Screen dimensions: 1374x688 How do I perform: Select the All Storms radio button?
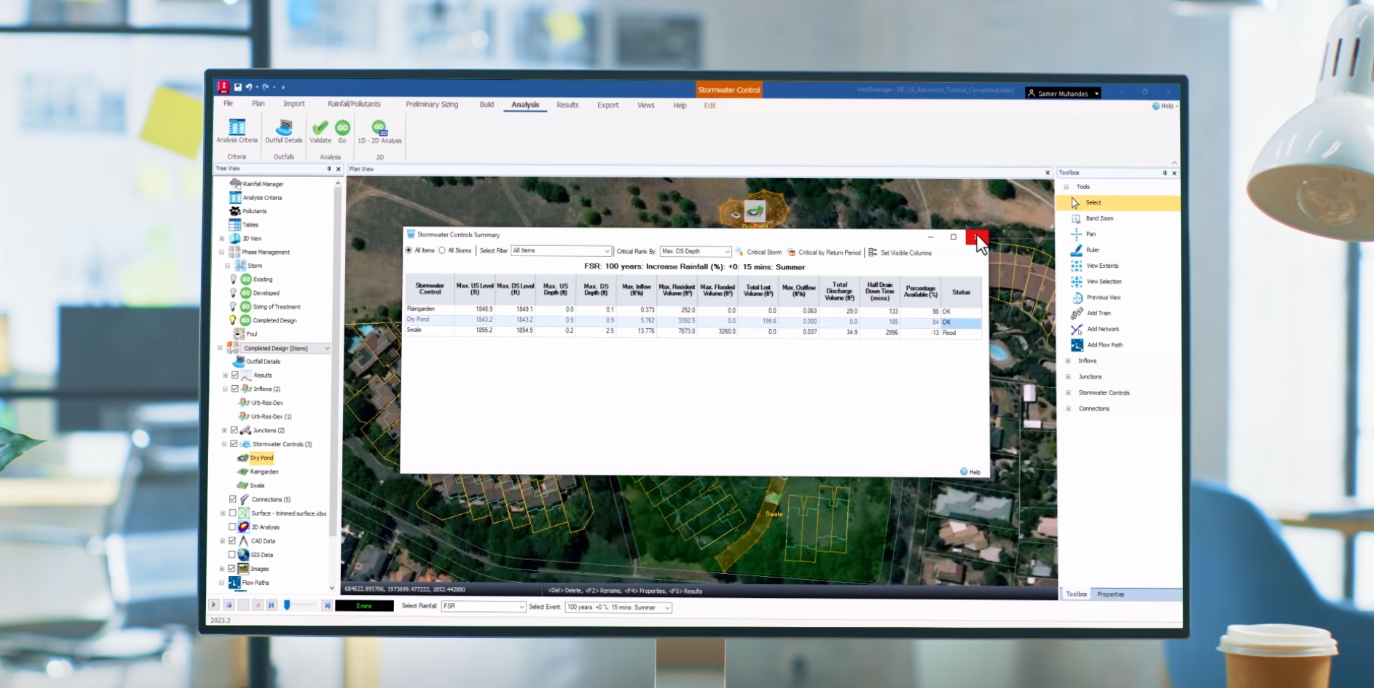441,251
